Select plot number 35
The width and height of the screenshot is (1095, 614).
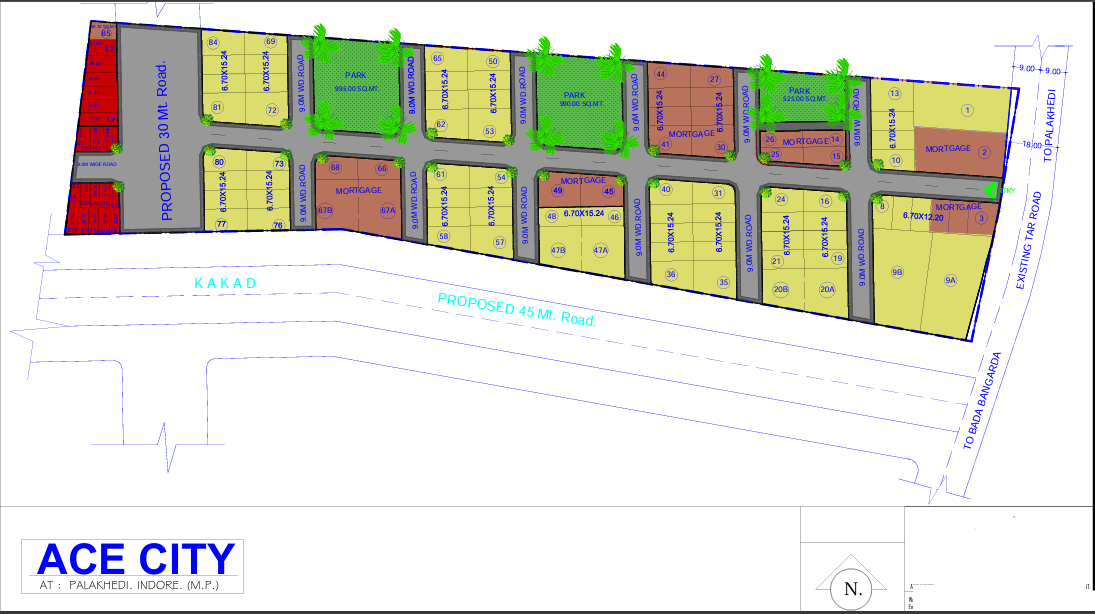723,282
